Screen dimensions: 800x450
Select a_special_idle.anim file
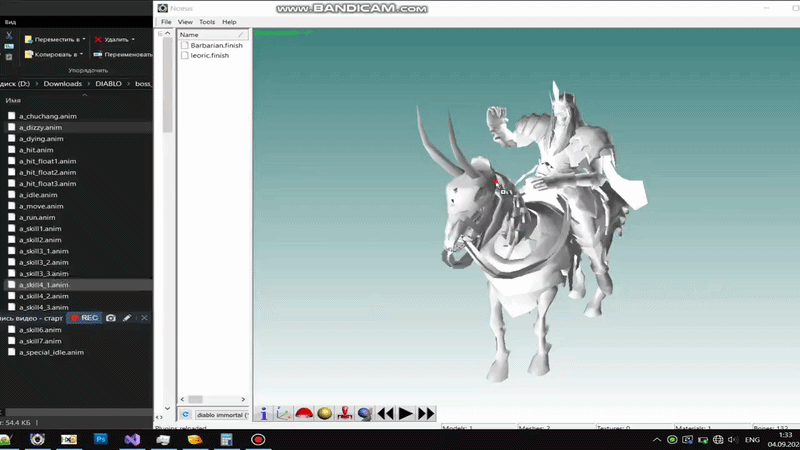(x=52, y=352)
